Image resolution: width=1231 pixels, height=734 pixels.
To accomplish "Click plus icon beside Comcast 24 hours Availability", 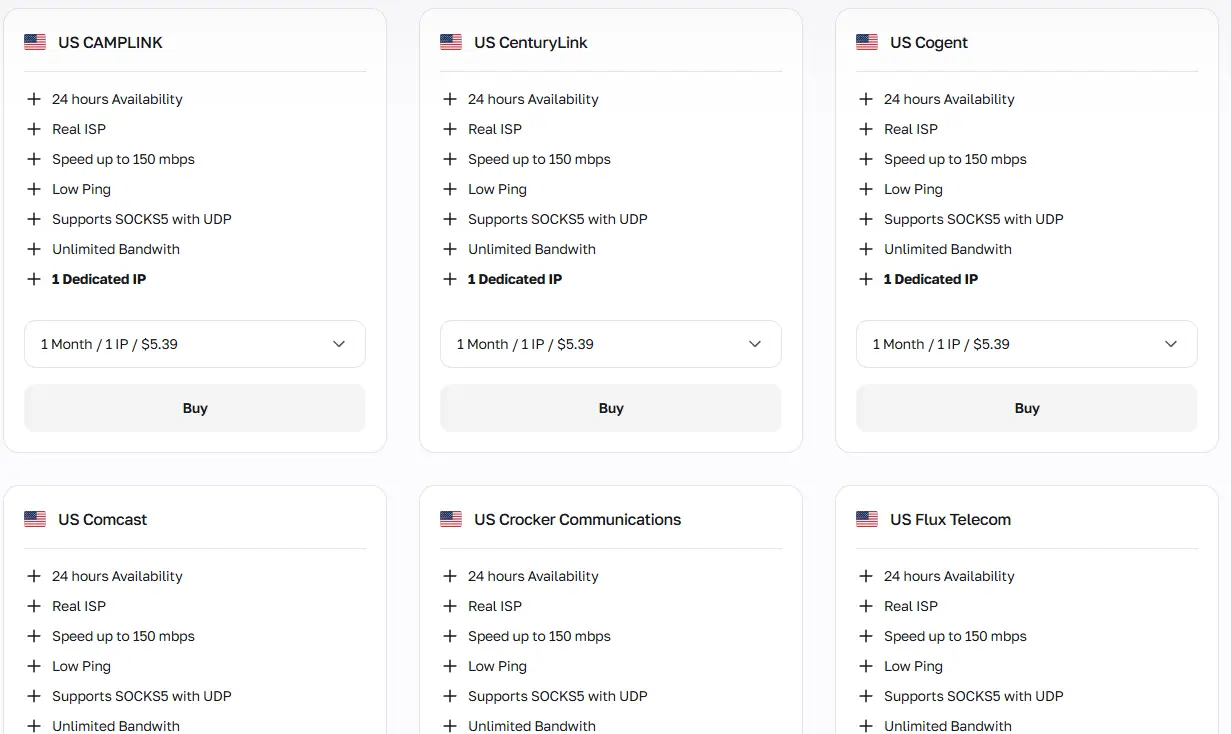I will tap(34, 576).
